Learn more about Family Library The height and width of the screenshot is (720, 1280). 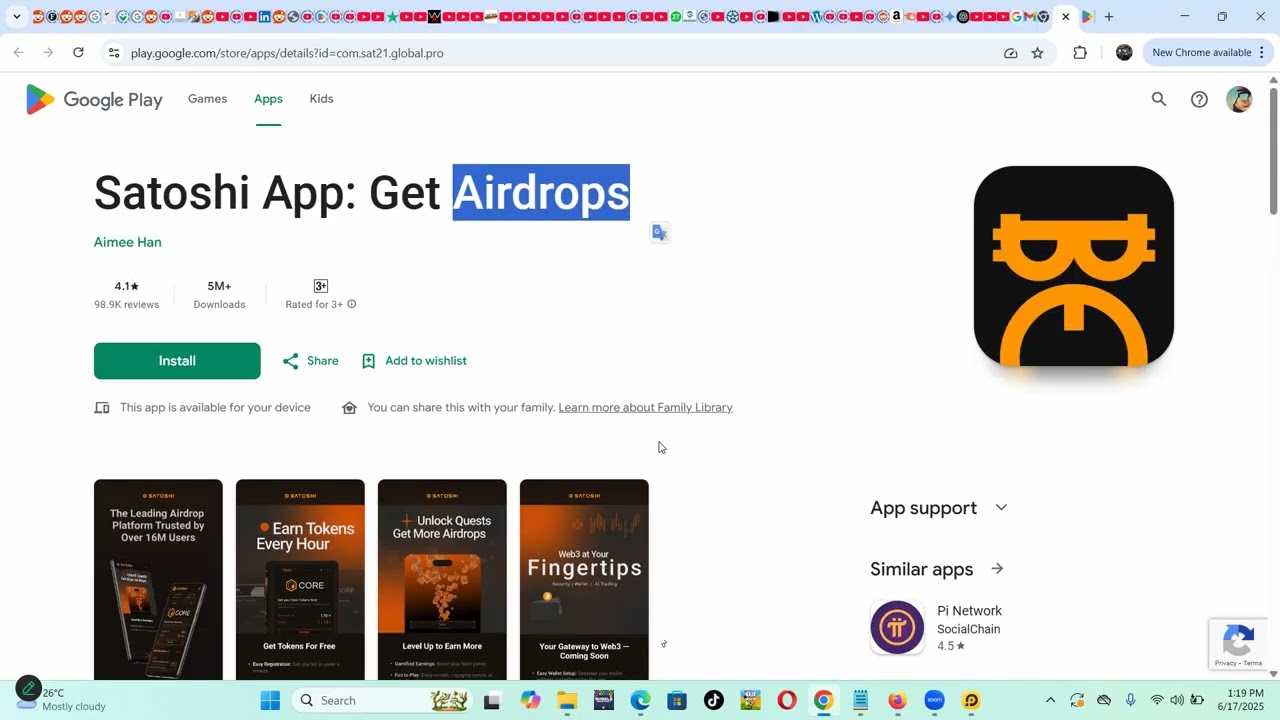(645, 408)
